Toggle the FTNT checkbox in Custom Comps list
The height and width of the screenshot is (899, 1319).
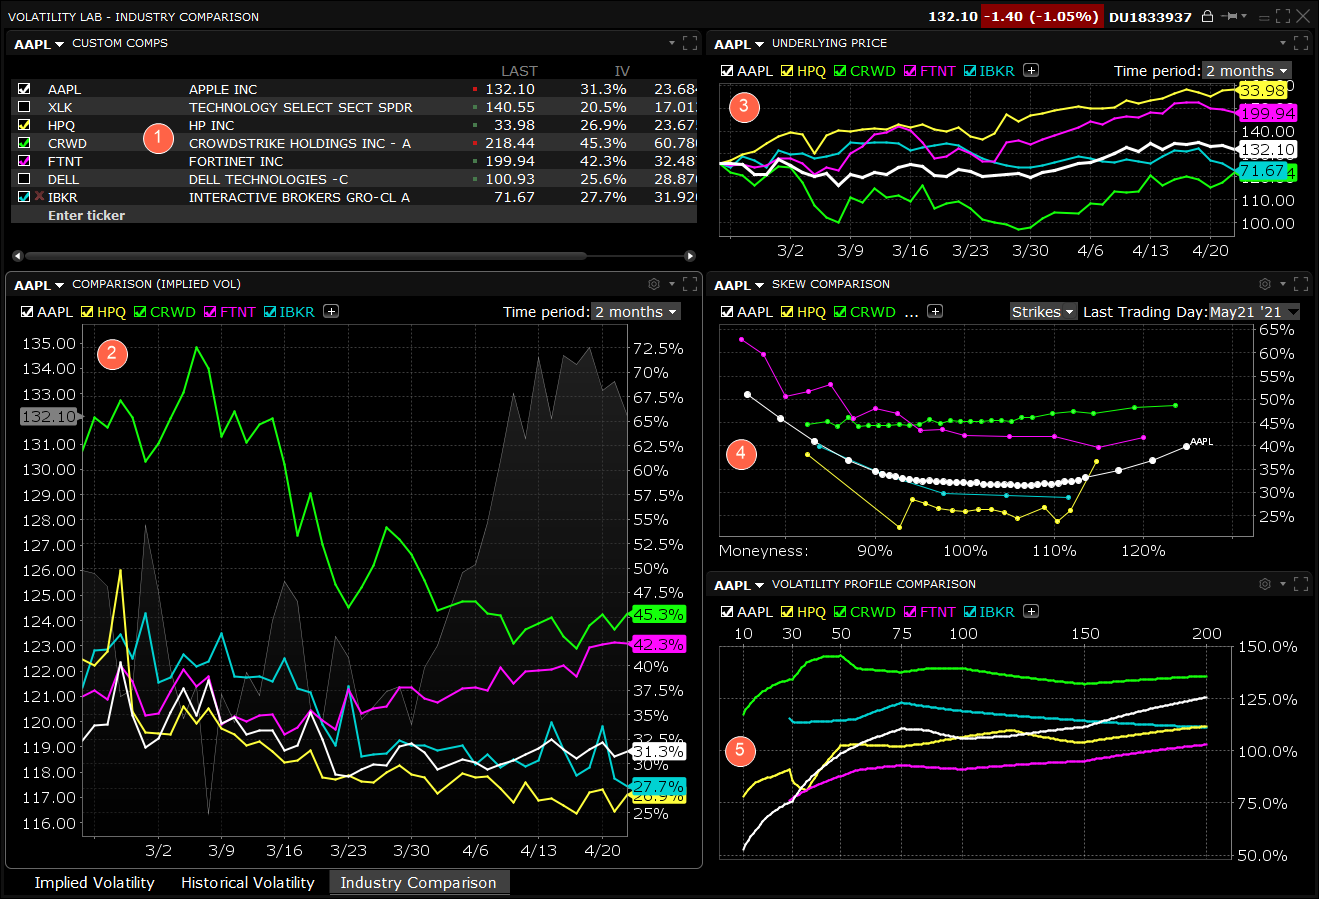click(25, 161)
